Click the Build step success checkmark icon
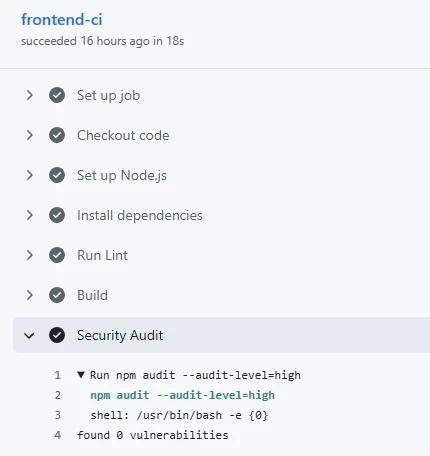Viewport: 430px width, 456px height. tap(57, 295)
